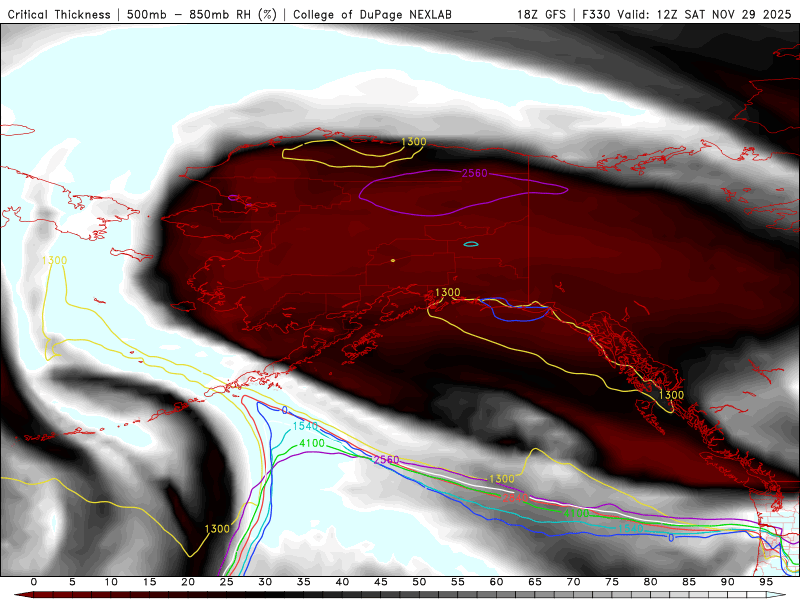This screenshot has height=600, width=800.
Task: Click the red "2840" contour label
Action: tap(515, 498)
